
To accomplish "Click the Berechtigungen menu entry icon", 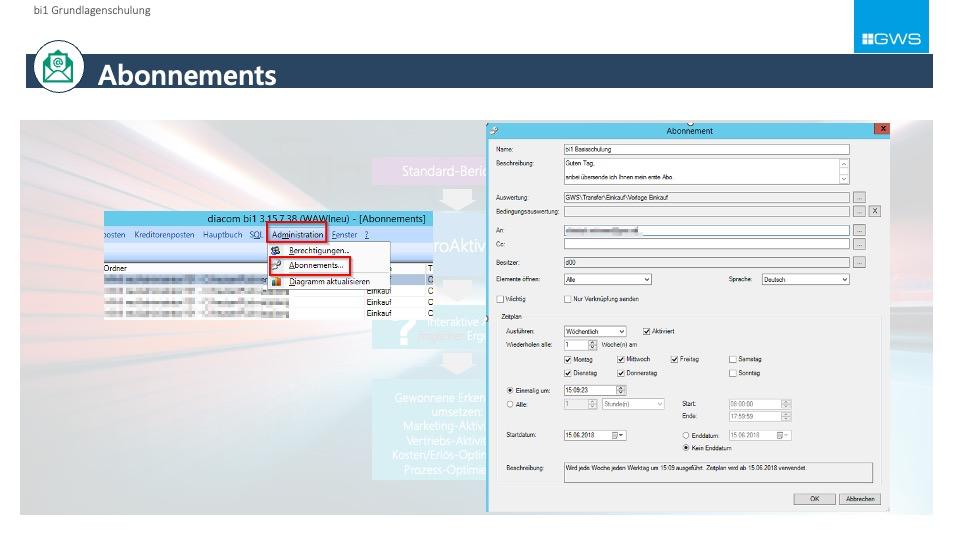I will (x=276, y=250).
